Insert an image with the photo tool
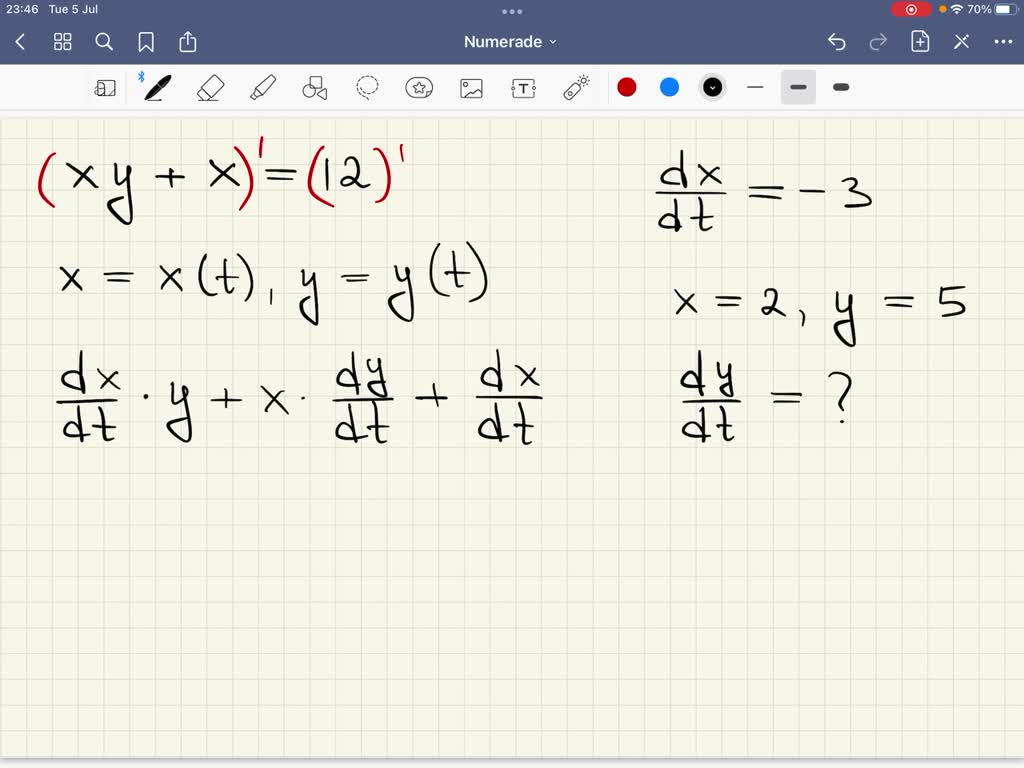The width and height of the screenshot is (1024, 768). (x=471, y=87)
